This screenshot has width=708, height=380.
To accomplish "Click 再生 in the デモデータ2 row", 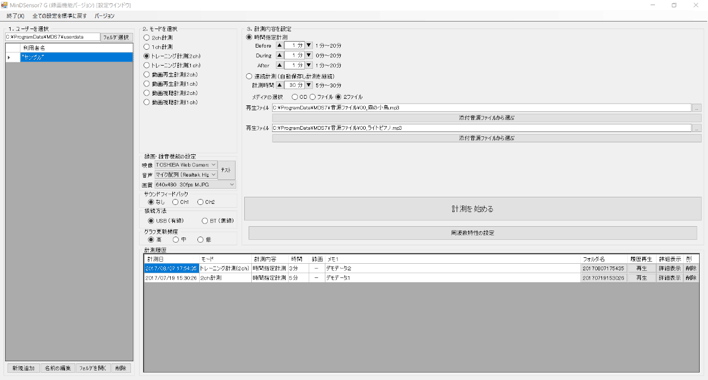I will pyautogui.click(x=641, y=269).
